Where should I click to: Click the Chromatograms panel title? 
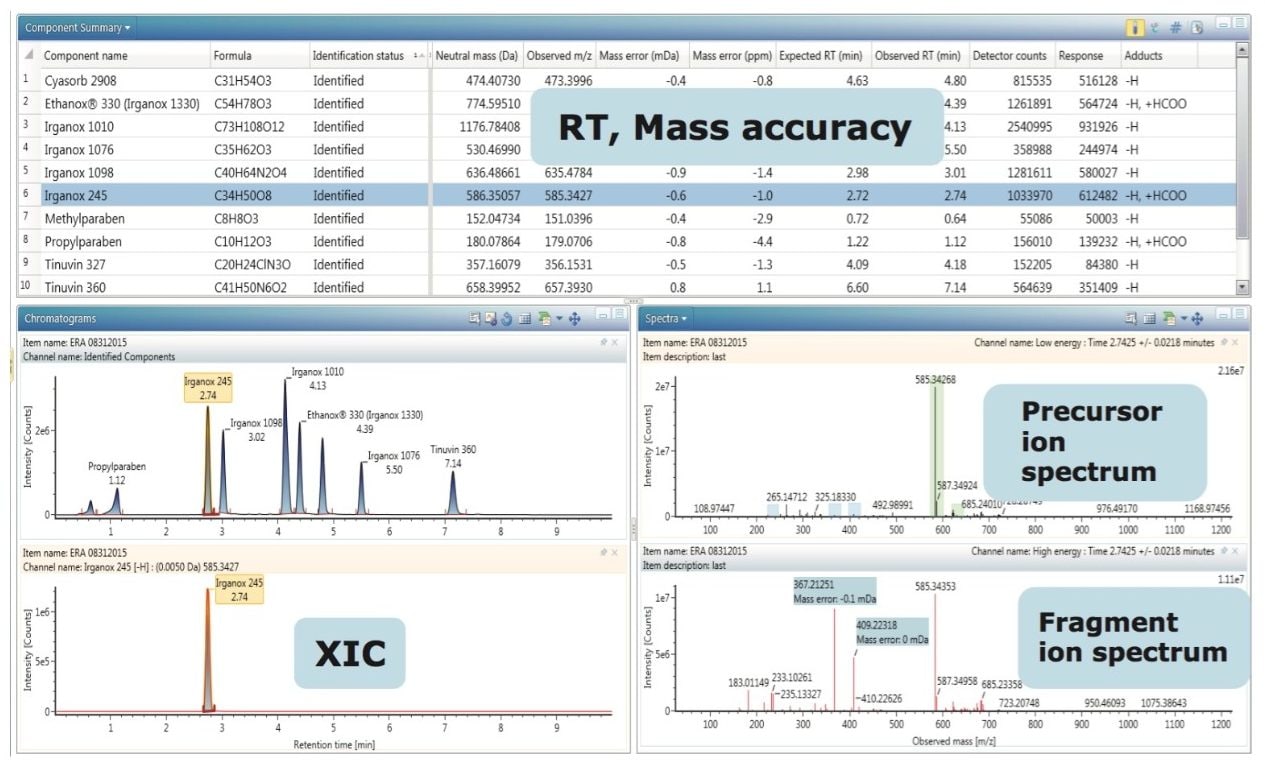pyautogui.click(x=61, y=319)
